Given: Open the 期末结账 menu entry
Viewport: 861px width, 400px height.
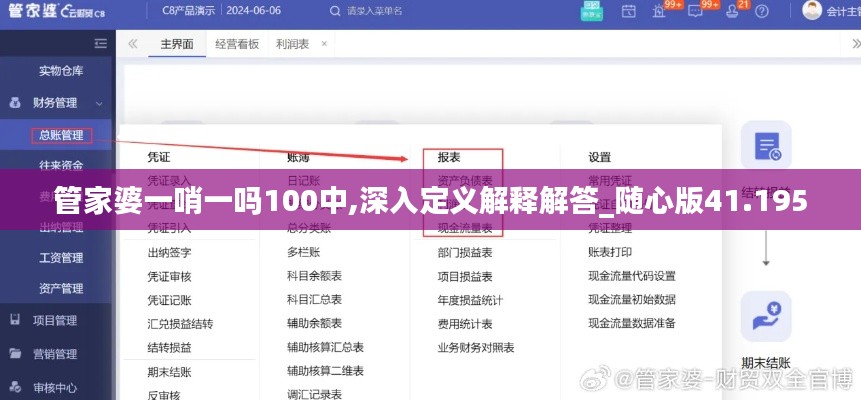Looking at the screenshot, I should point(169,372).
